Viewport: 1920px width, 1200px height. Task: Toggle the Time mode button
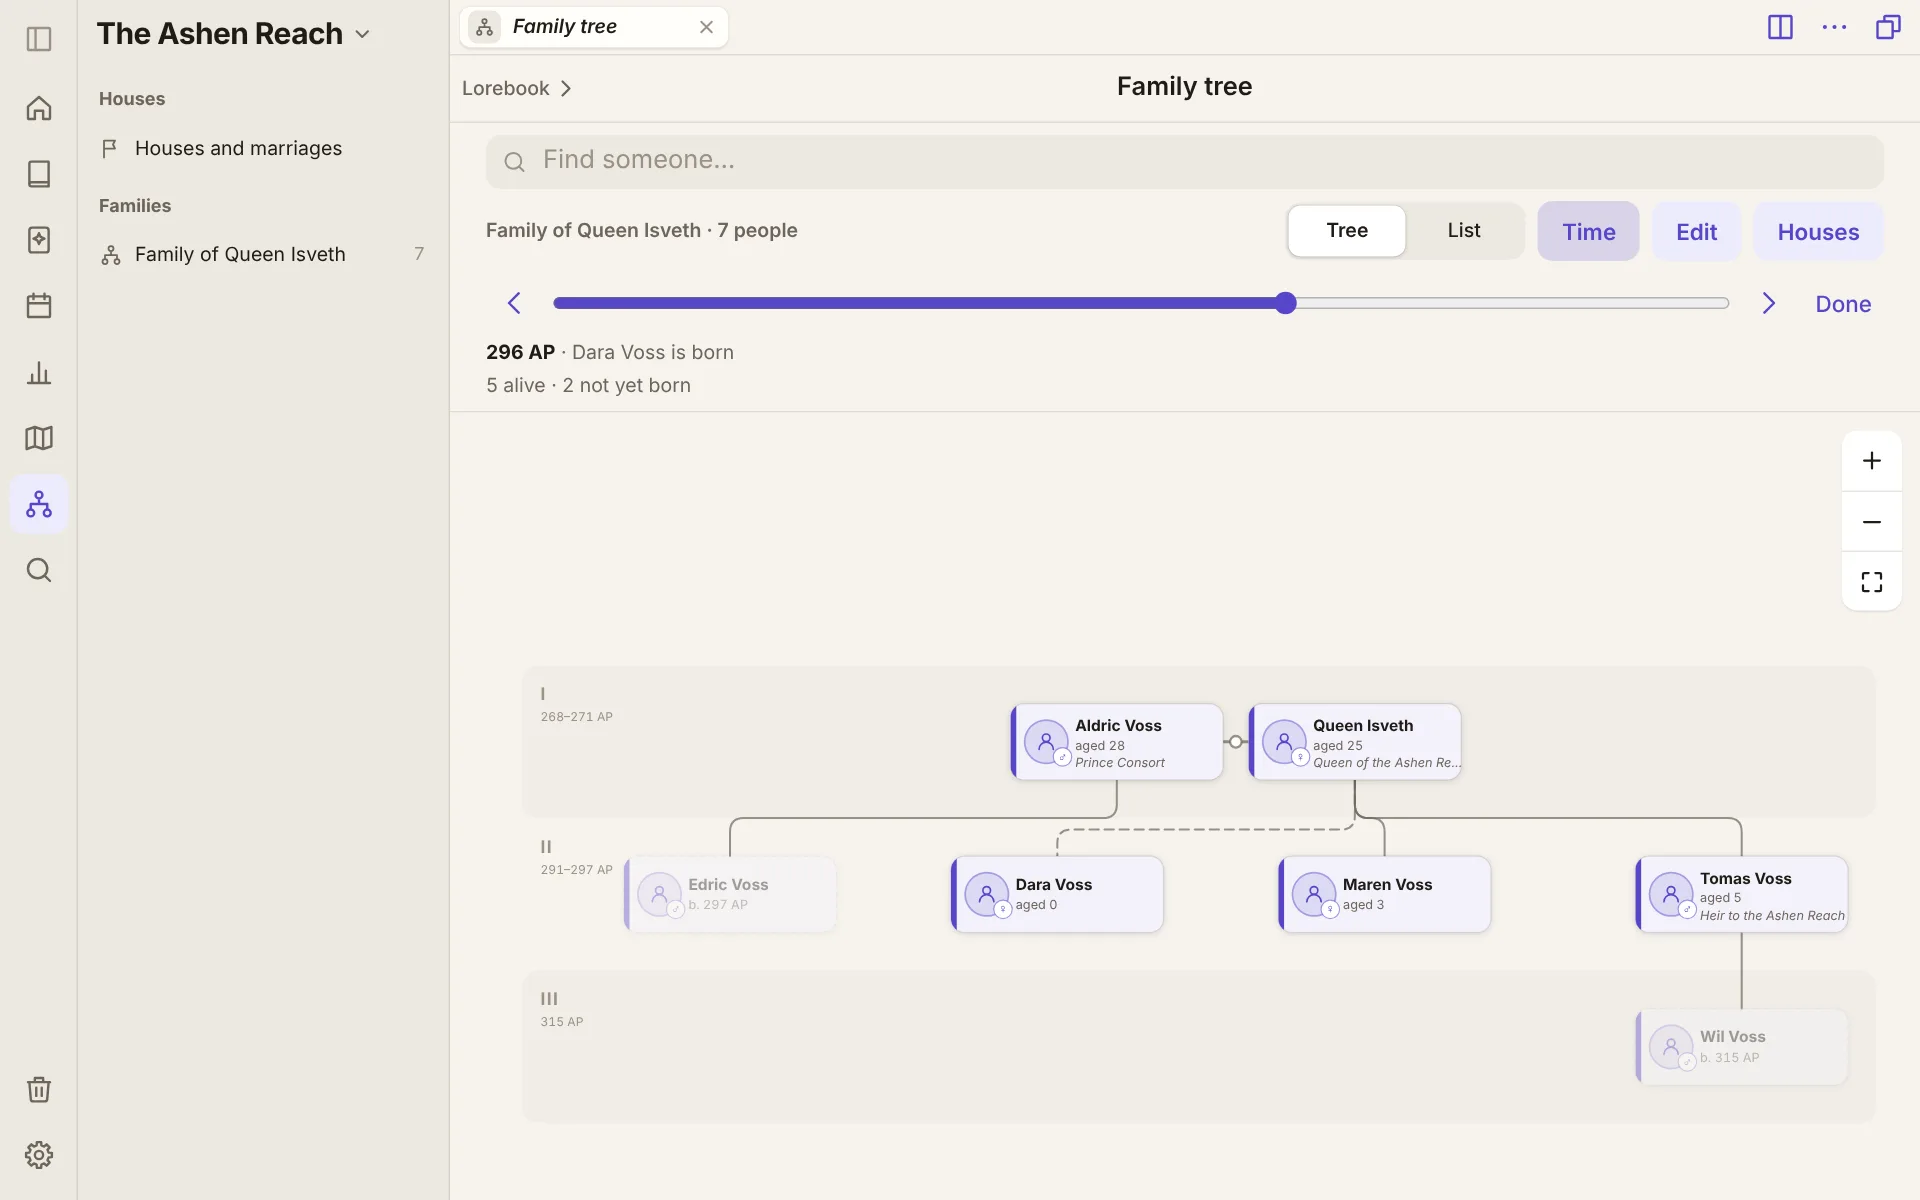[x=1588, y=231]
